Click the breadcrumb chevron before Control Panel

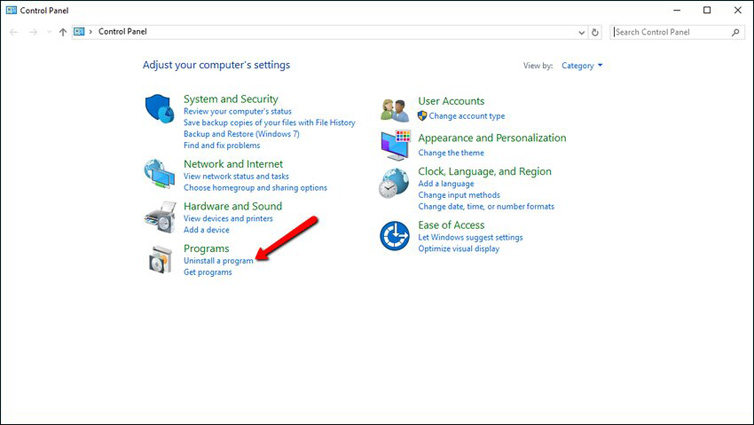pos(91,32)
